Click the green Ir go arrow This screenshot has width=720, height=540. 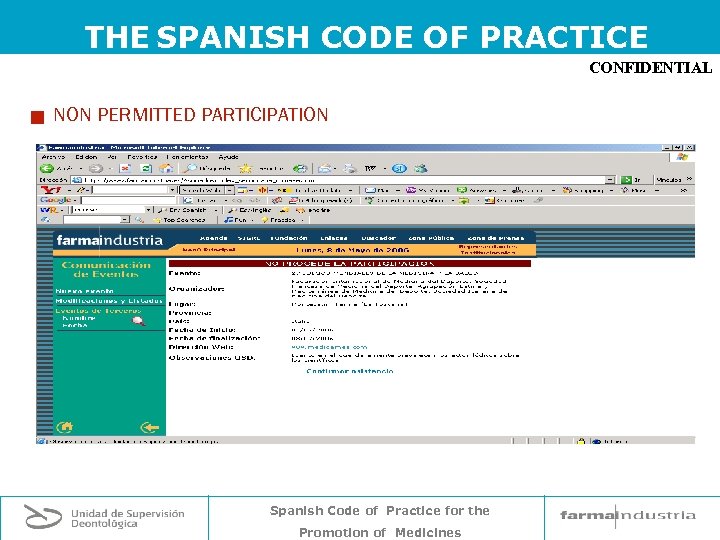click(626, 180)
